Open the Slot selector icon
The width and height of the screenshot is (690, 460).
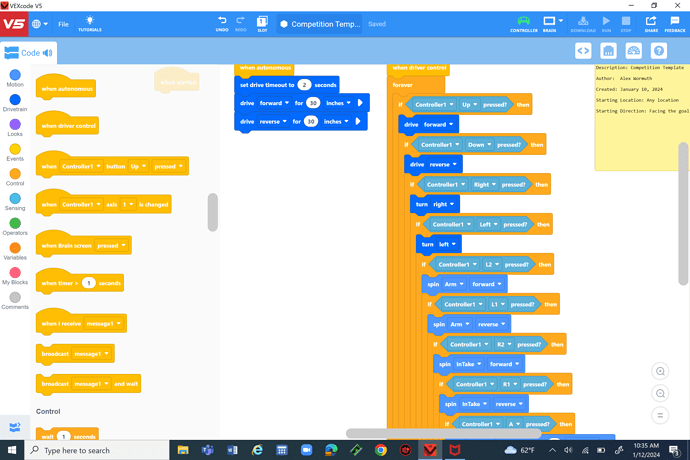pyautogui.click(x=262, y=24)
